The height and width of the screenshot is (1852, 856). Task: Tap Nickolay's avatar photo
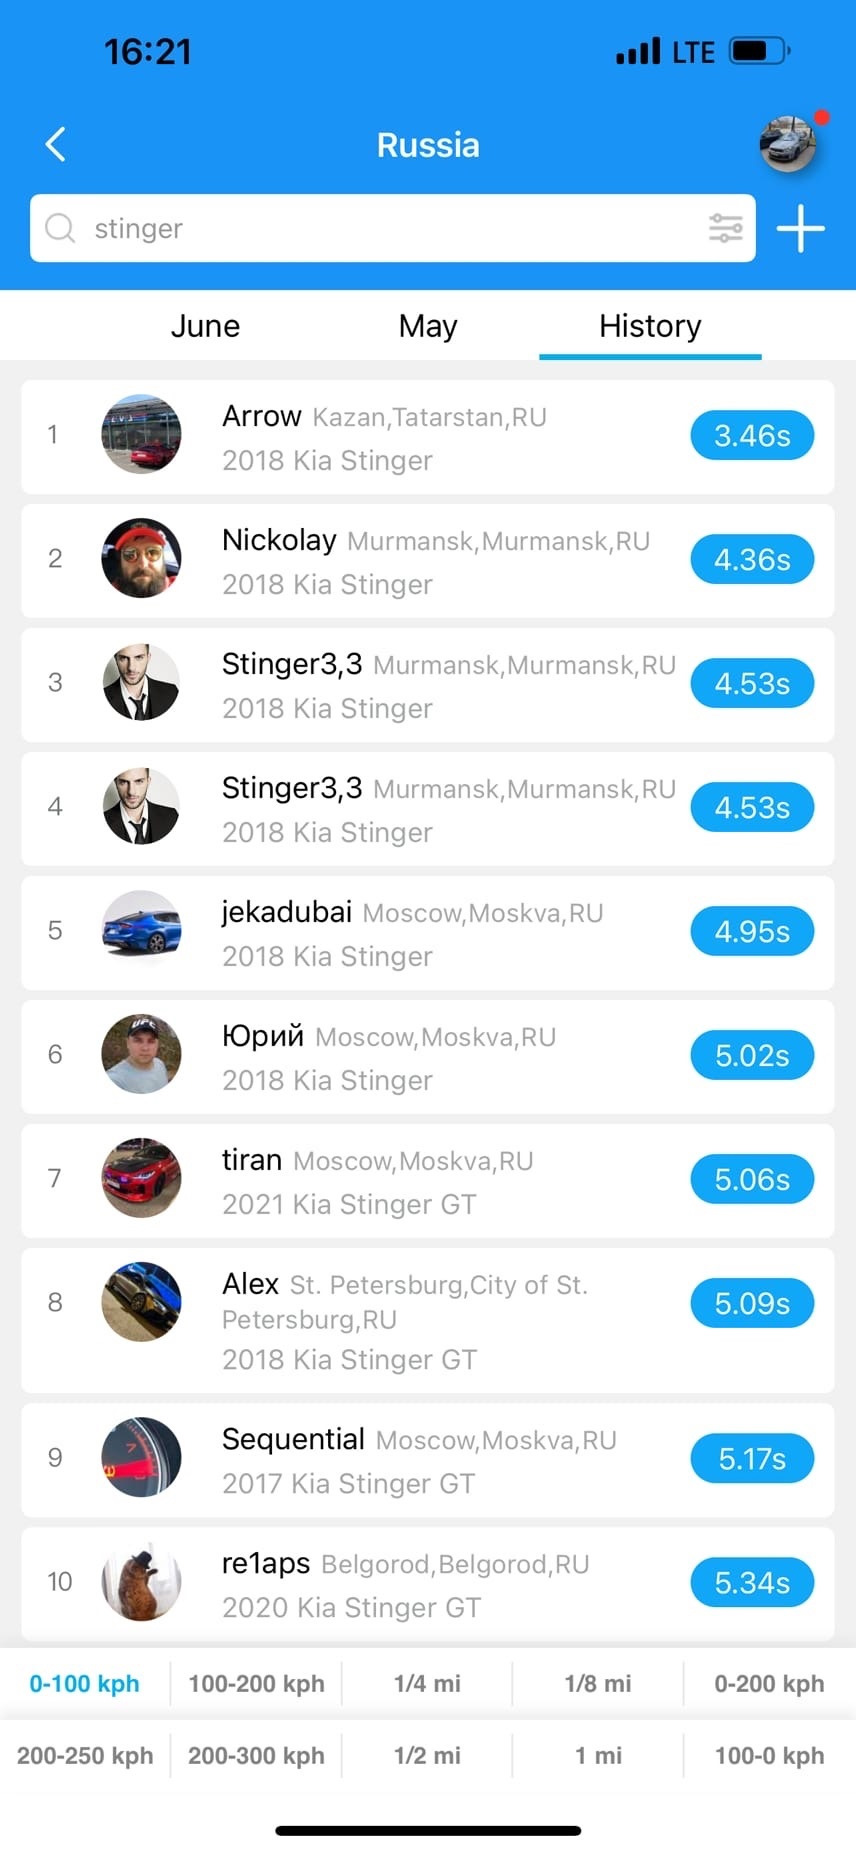click(x=141, y=558)
